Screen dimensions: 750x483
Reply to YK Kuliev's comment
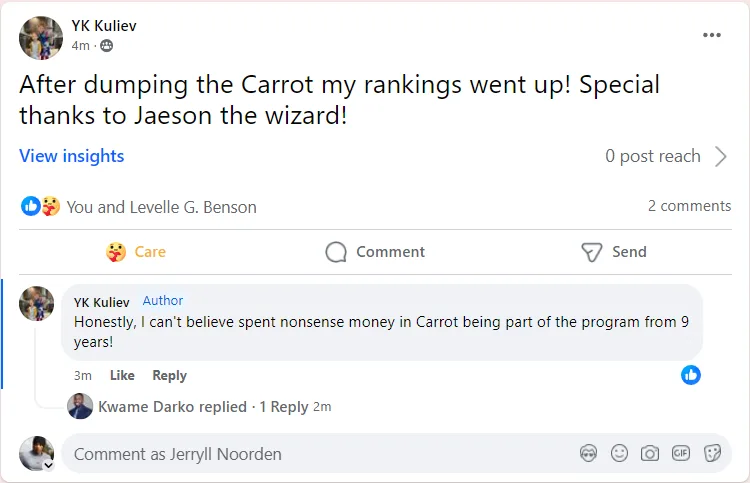[x=169, y=375]
